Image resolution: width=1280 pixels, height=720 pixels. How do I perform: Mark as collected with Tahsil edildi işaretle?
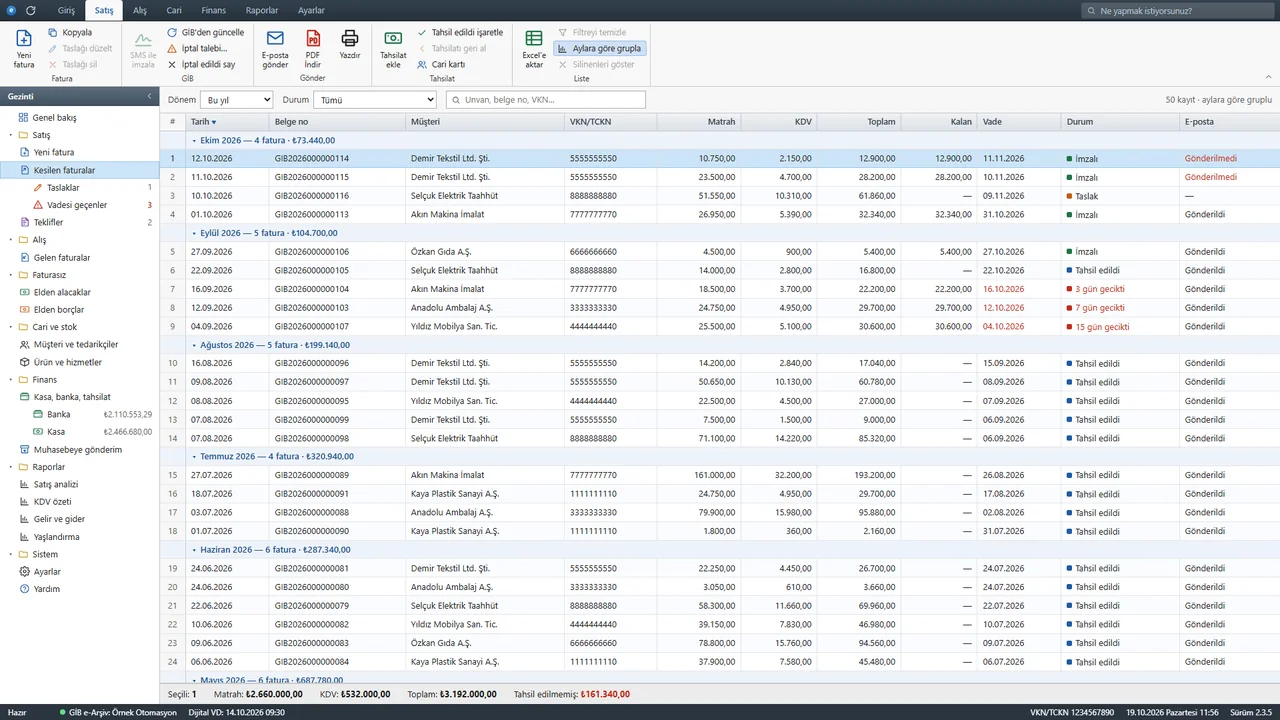pos(460,32)
